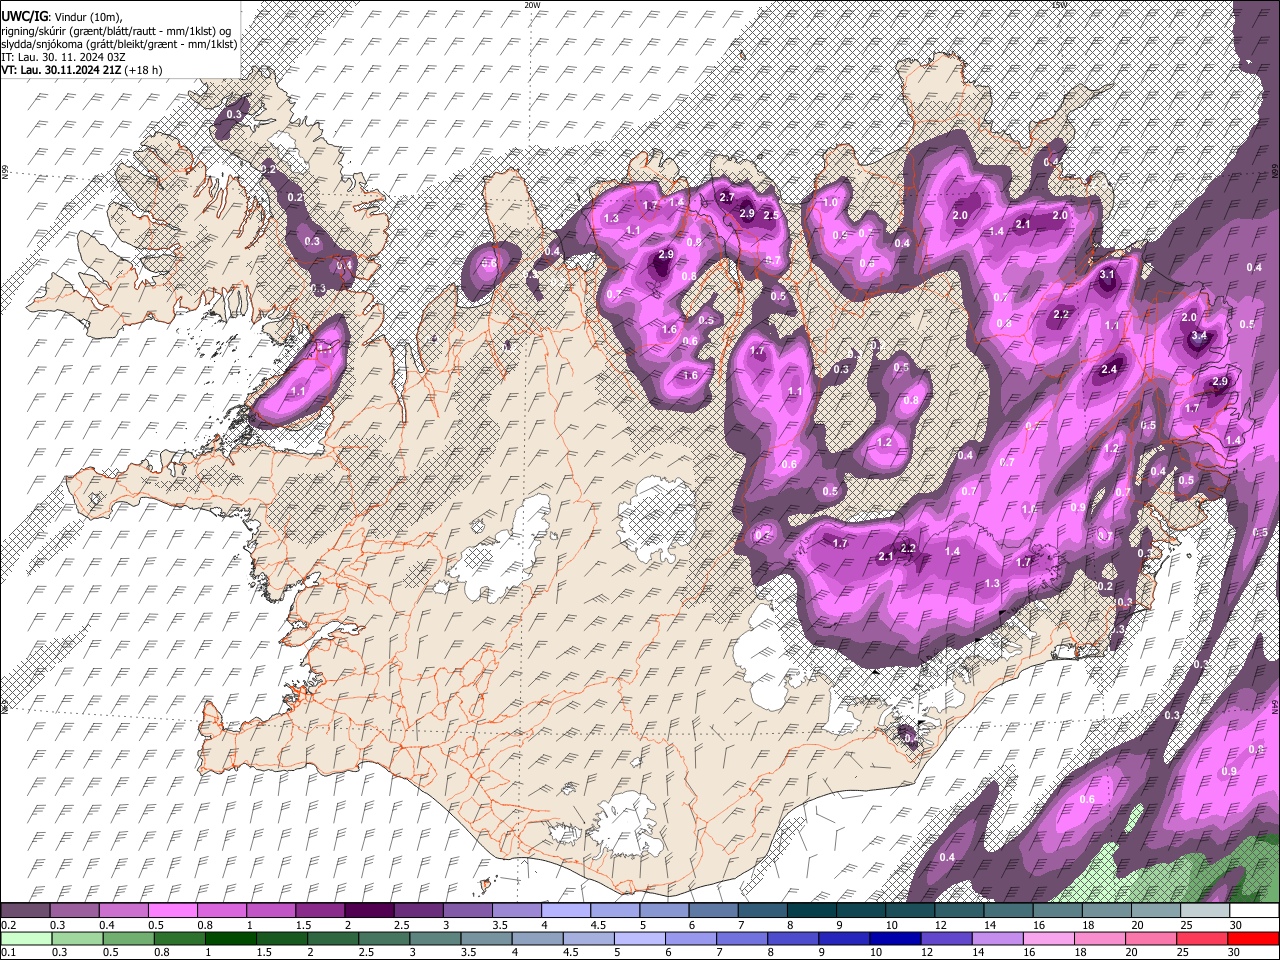This screenshot has height=960, width=1280.
Task: Select the red-pink 25 lower legend swatch
Action: coord(1202,939)
